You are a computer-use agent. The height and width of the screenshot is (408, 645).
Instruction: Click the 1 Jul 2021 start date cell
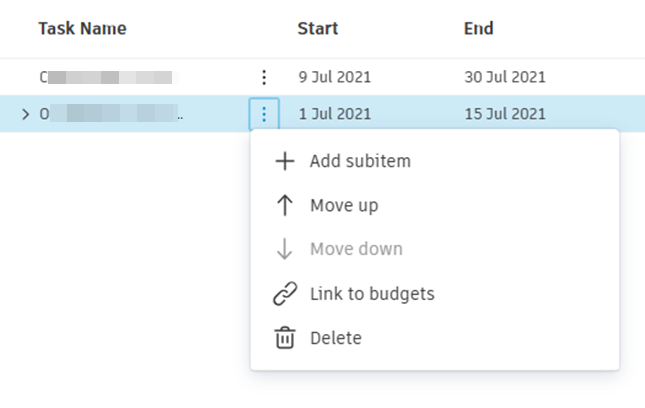335,114
